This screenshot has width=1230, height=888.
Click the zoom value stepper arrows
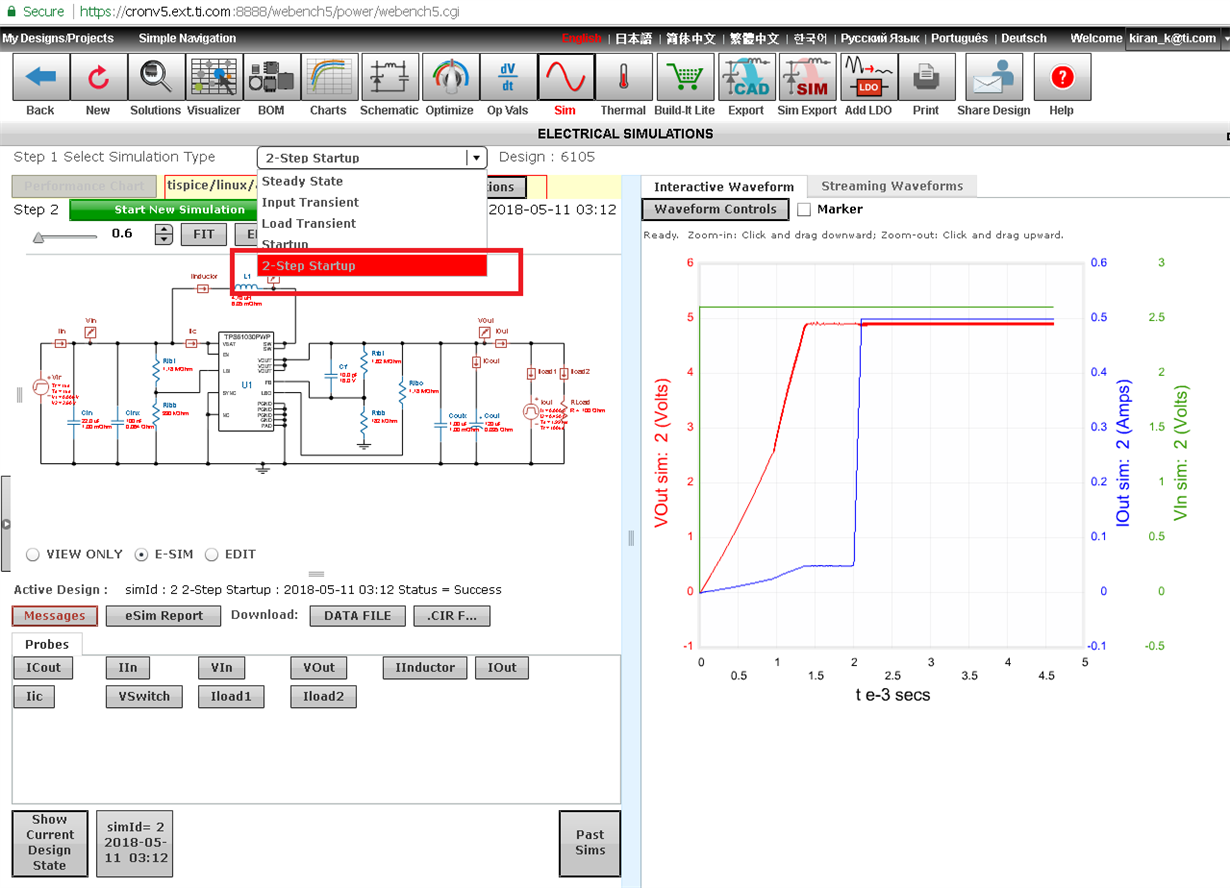(x=164, y=234)
